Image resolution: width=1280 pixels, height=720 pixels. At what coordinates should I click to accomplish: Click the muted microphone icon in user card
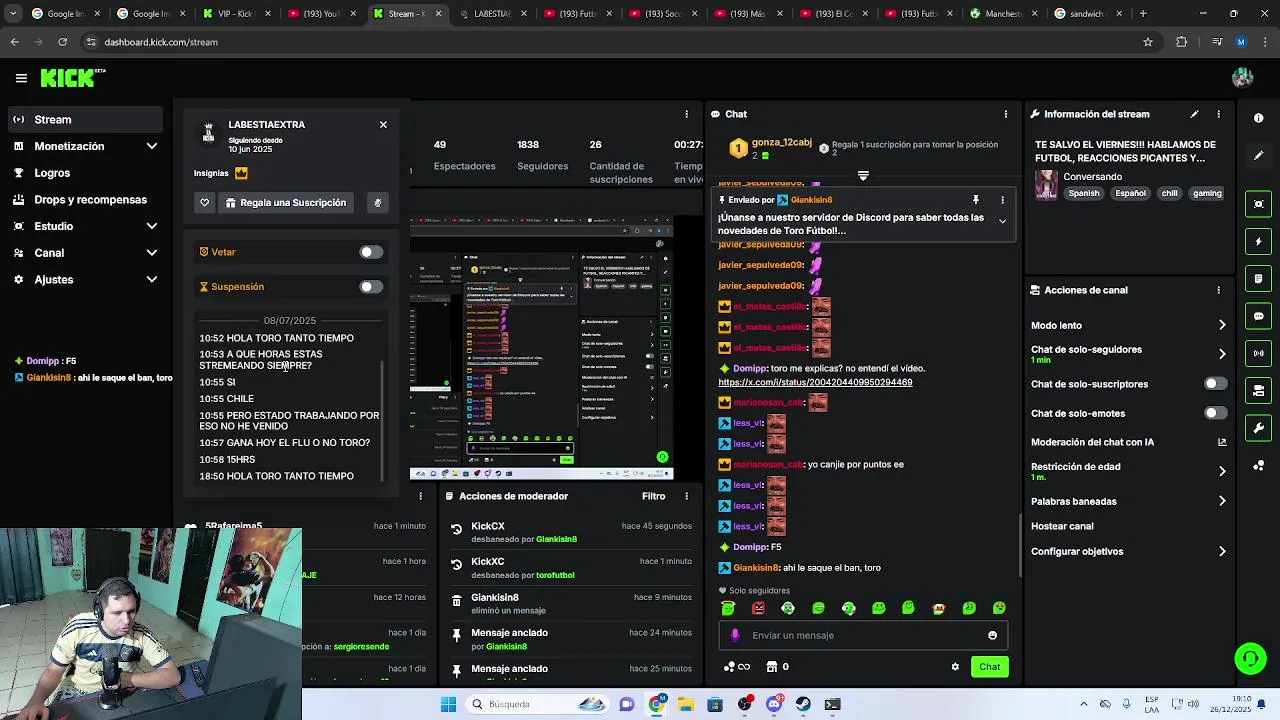[377, 203]
